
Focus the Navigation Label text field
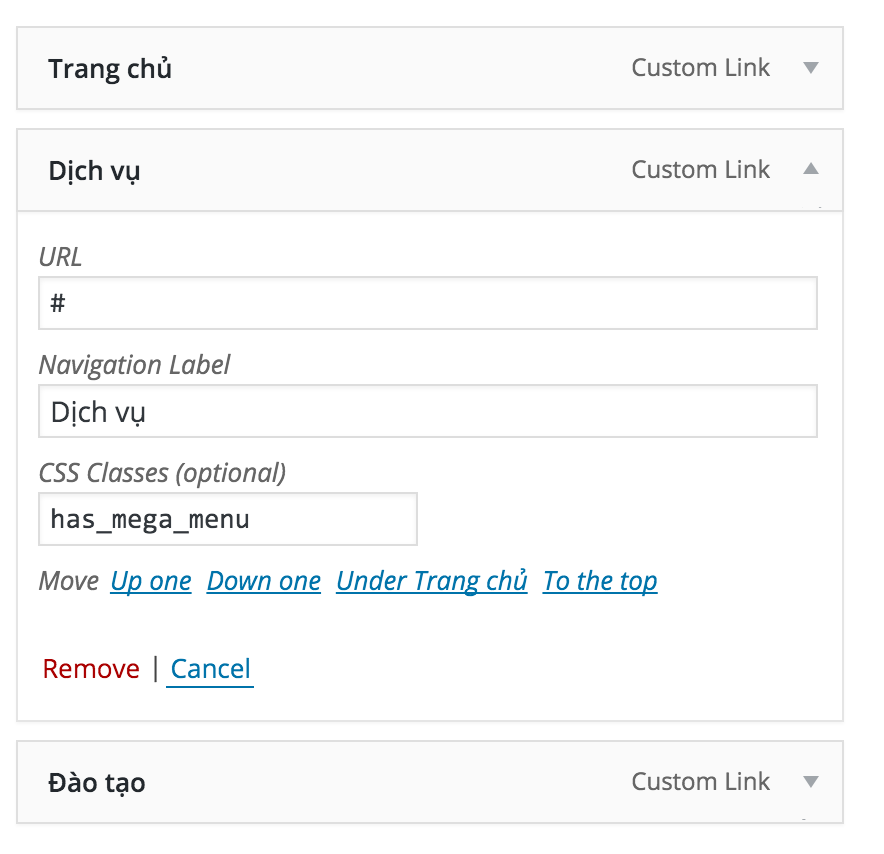click(x=428, y=411)
